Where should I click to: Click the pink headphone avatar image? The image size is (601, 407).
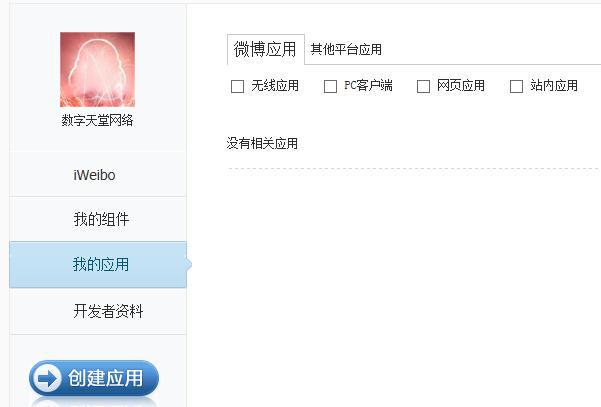point(97,69)
